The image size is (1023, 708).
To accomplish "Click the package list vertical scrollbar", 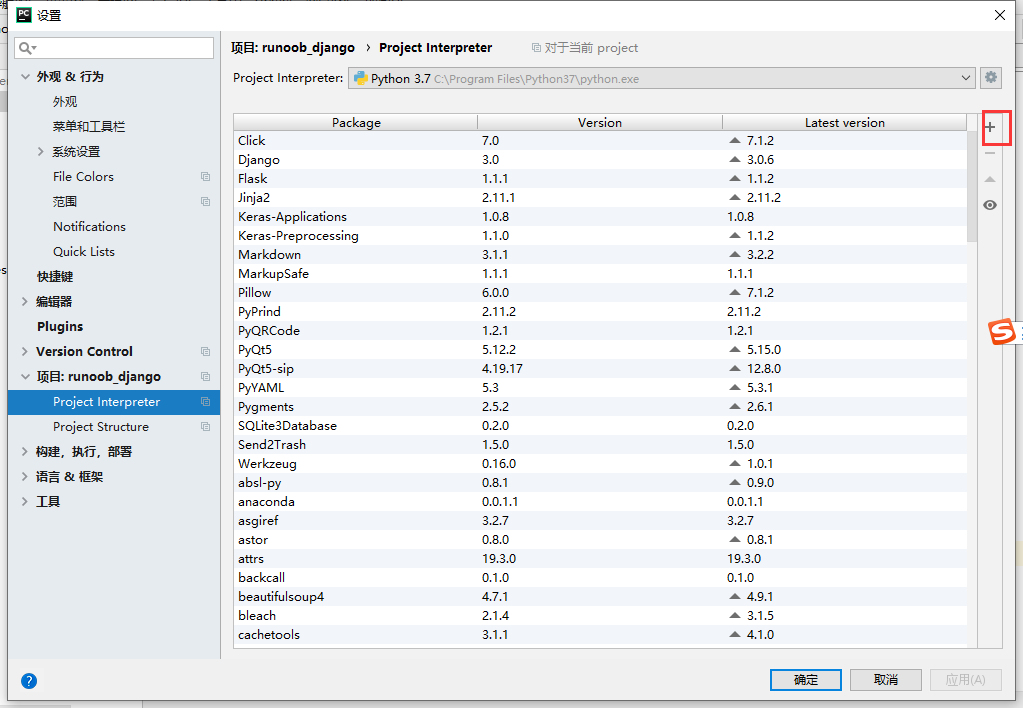I will [x=972, y=186].
